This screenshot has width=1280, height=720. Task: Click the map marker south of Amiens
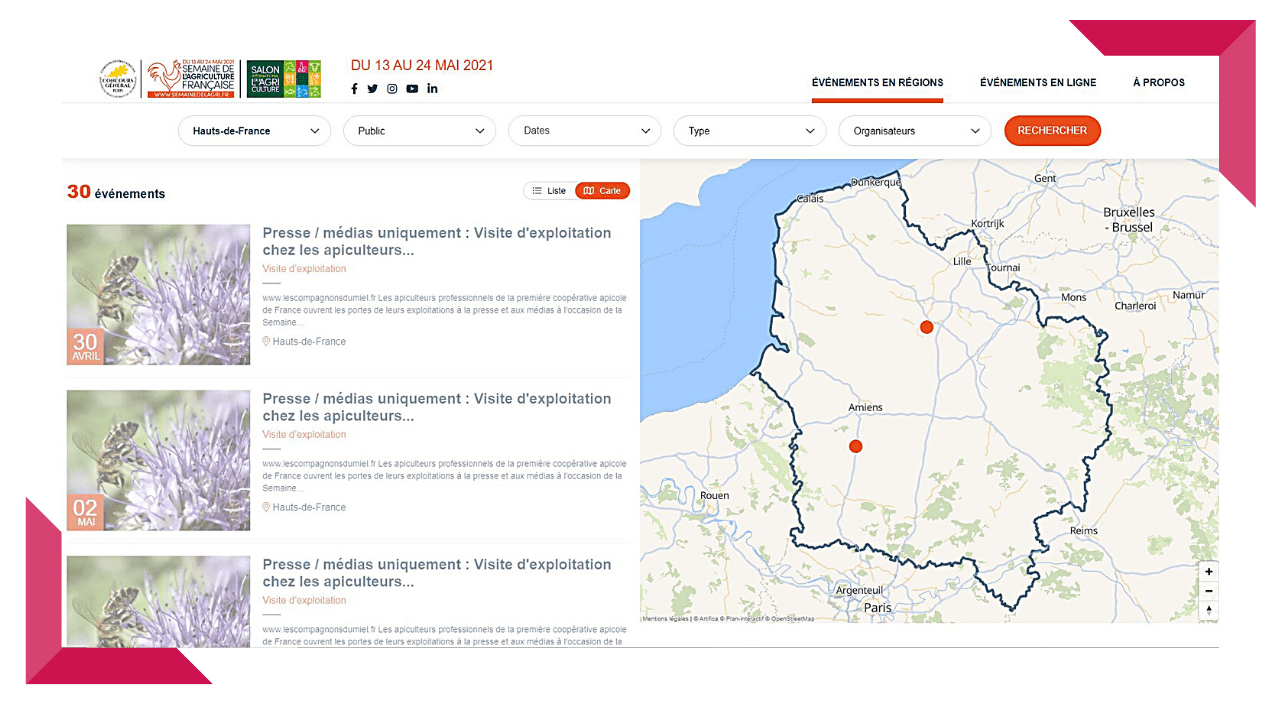[x=855, y=446]
